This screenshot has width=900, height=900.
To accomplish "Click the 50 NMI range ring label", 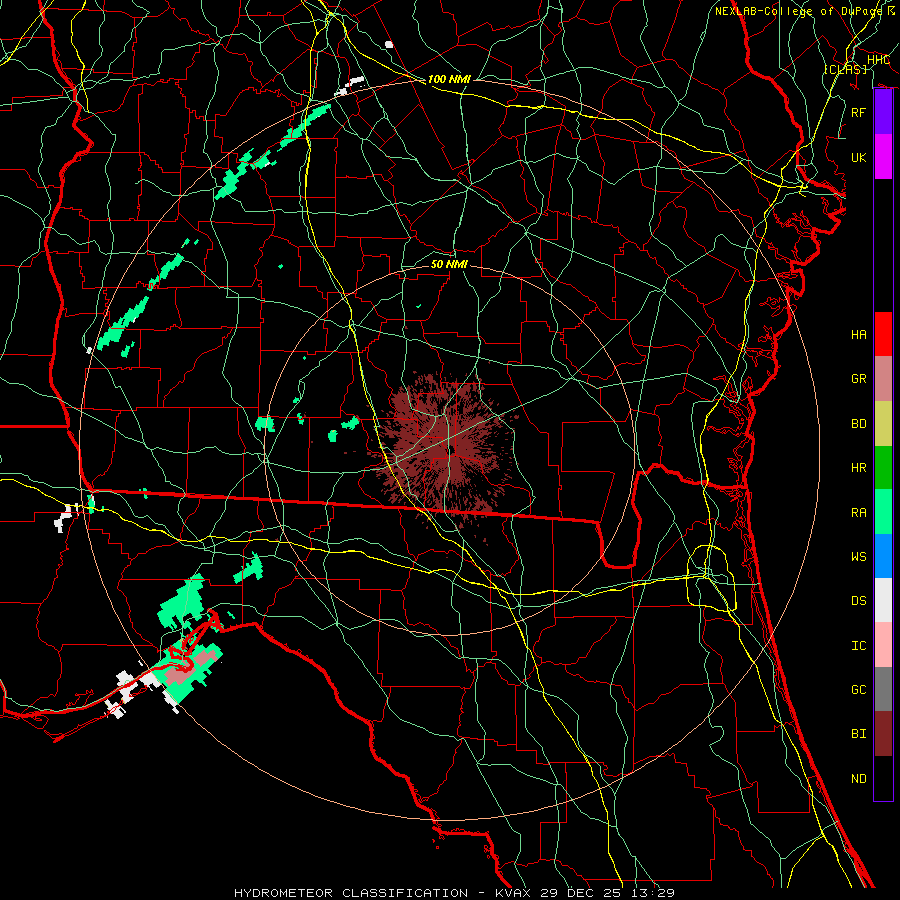I will (449, 264).
